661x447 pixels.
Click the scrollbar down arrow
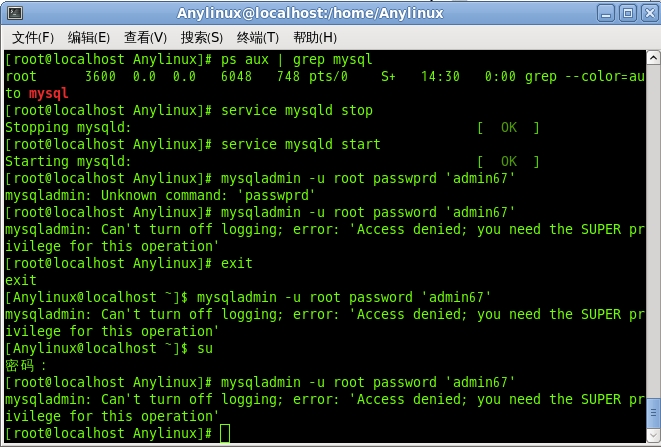[x=653, y=435]
